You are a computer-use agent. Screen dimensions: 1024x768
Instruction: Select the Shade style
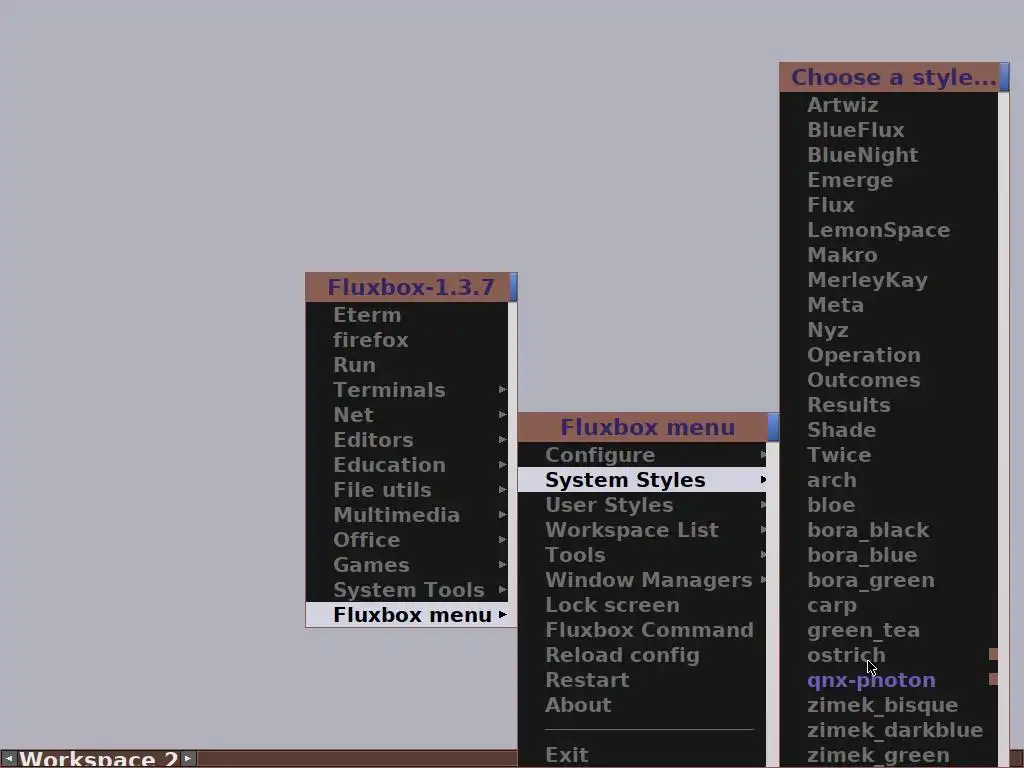click(x=889, y=430)
